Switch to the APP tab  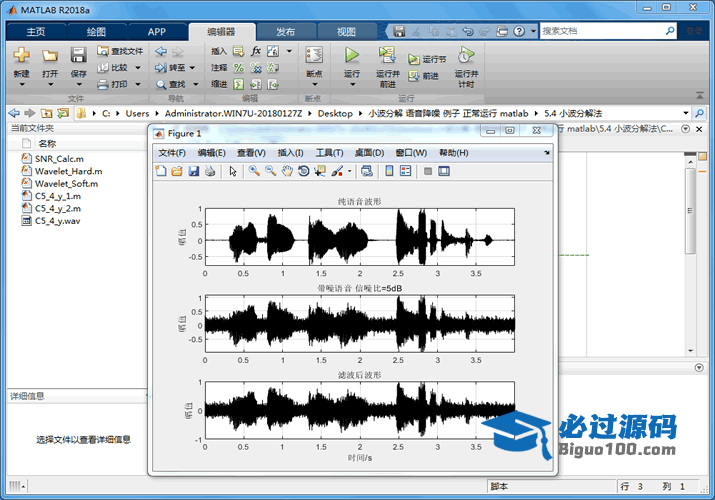tap(157, 32)
